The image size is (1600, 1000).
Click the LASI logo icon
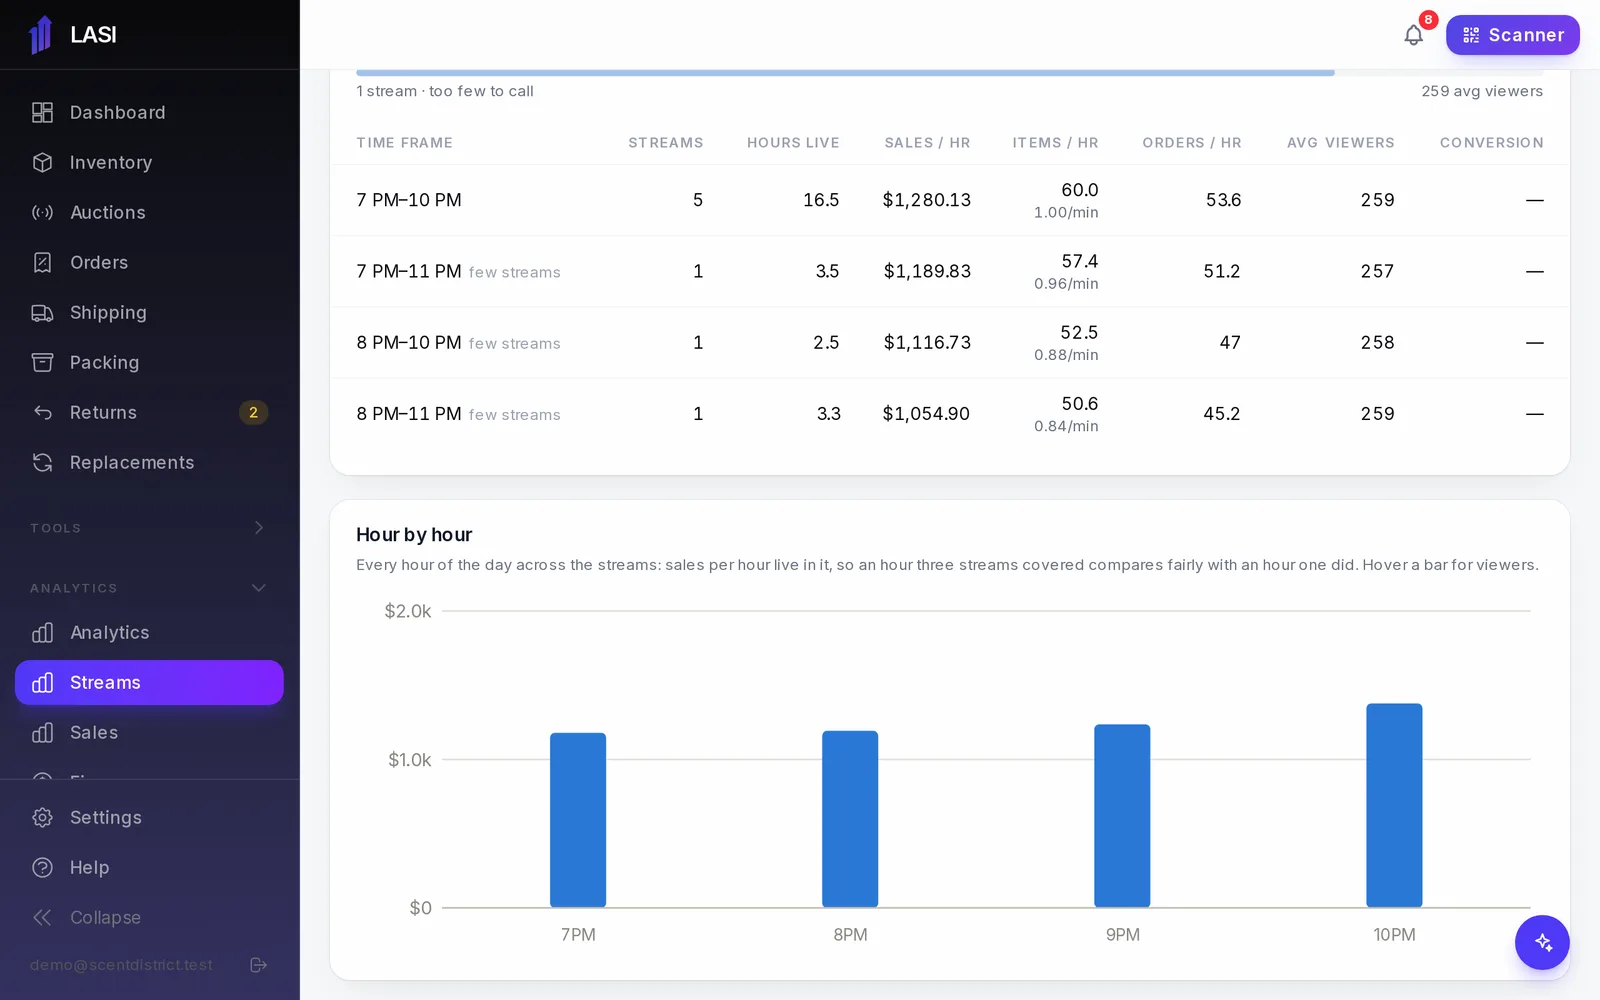tap(41, 35)
